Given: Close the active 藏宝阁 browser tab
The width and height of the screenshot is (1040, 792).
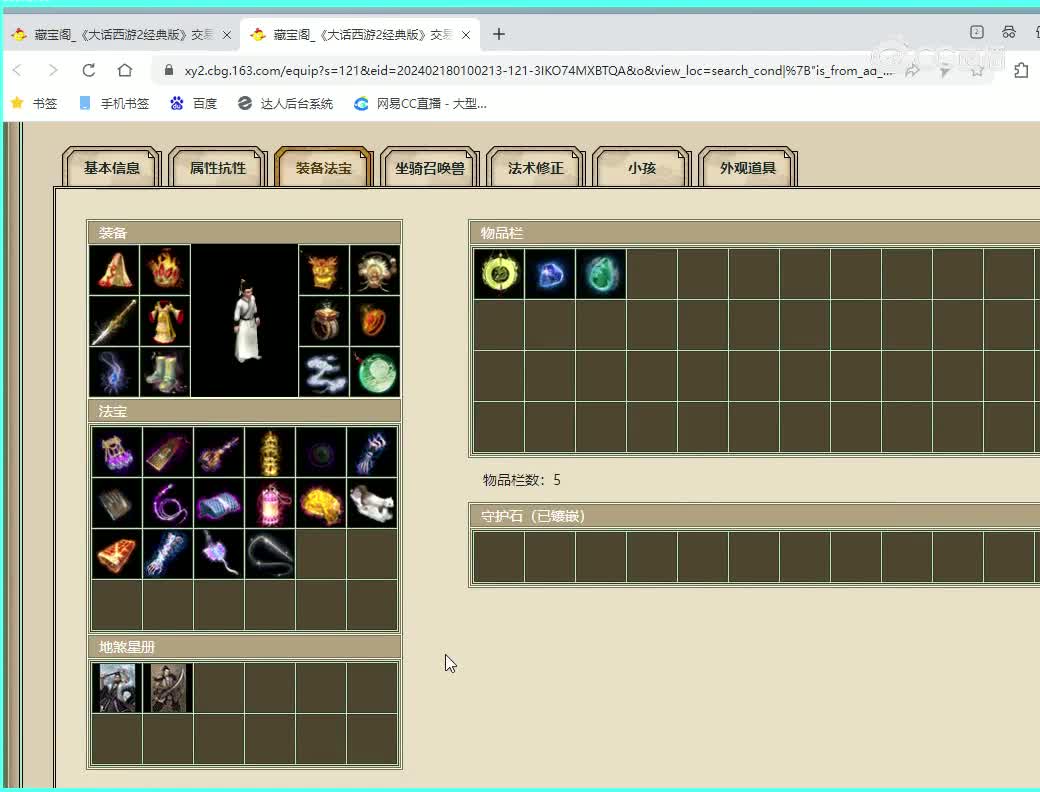Looking at the screenshot, I should coord(466,34).
